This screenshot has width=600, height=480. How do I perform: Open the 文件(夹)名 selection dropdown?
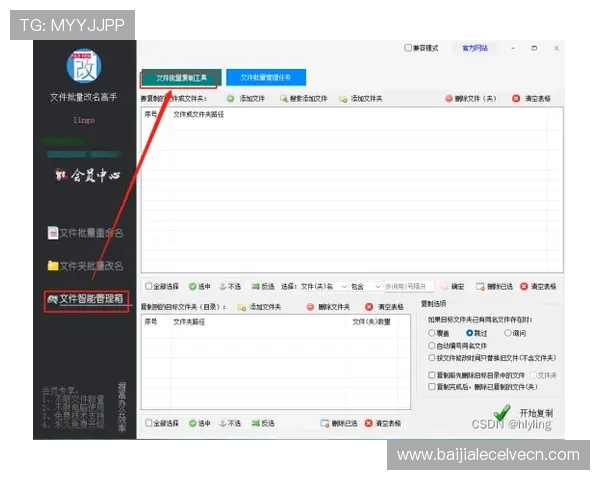pos(324,286)
